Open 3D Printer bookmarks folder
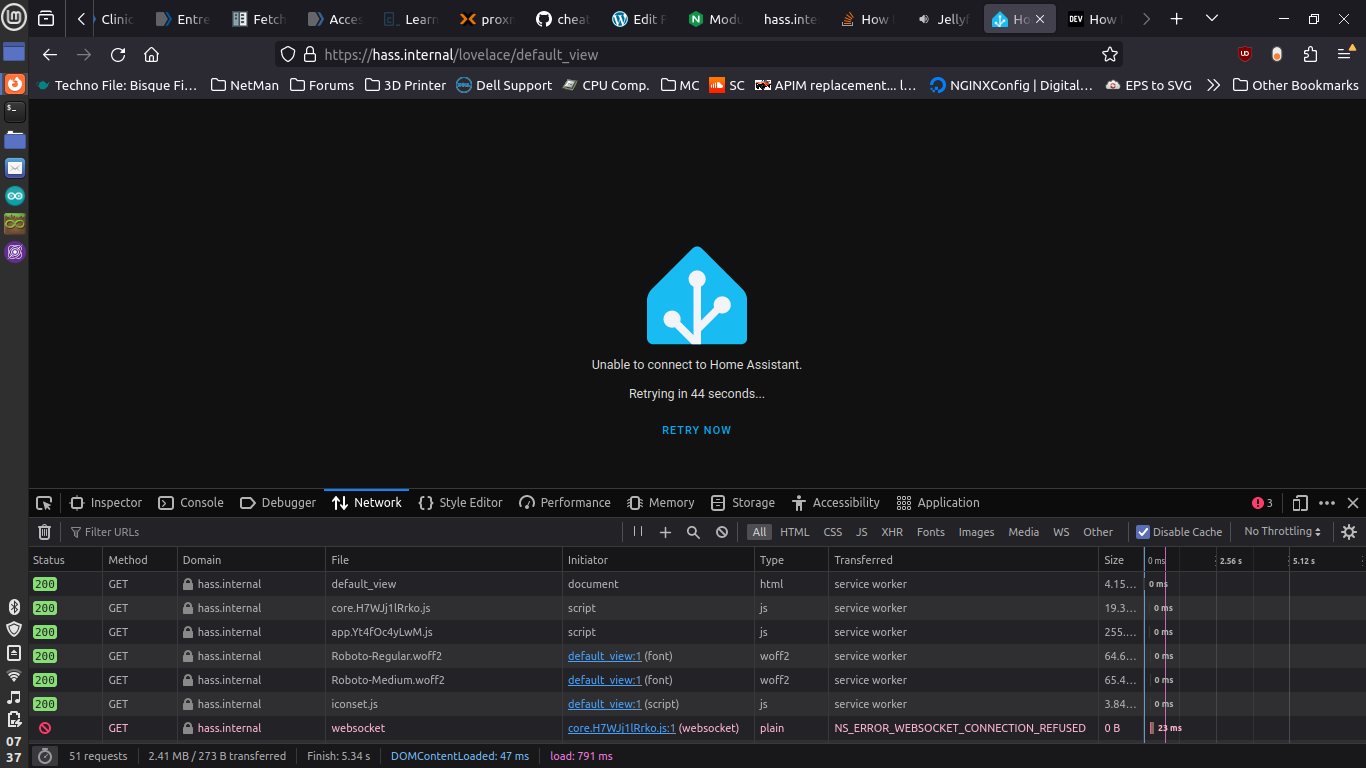The width and height of the screenshot is (1366, 768). coord(406,85)
